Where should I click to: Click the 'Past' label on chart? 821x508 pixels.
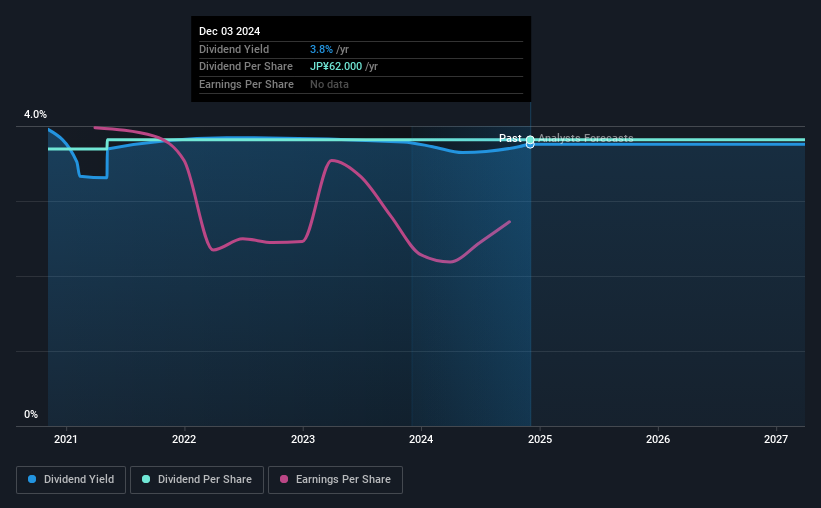510,138
